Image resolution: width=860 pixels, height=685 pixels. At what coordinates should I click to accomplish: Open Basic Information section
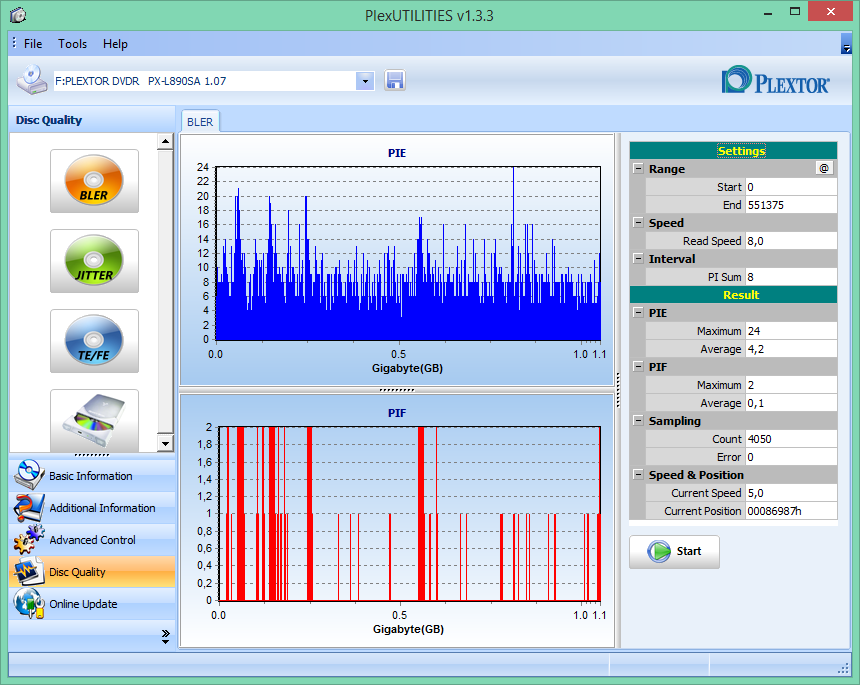pos(92,475)
